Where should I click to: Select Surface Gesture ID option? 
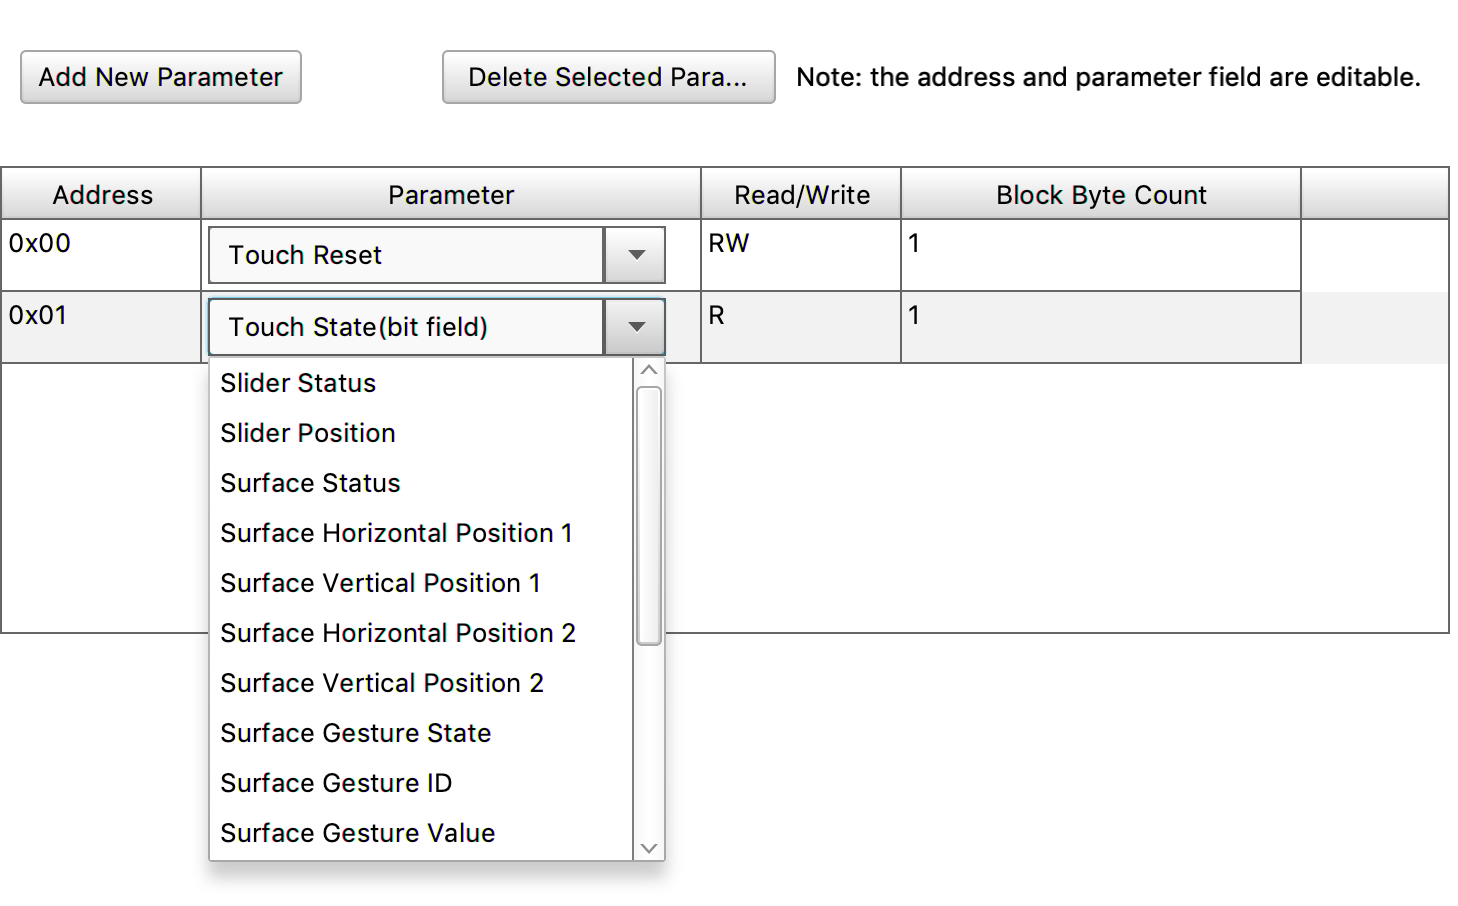coord(336,783)
